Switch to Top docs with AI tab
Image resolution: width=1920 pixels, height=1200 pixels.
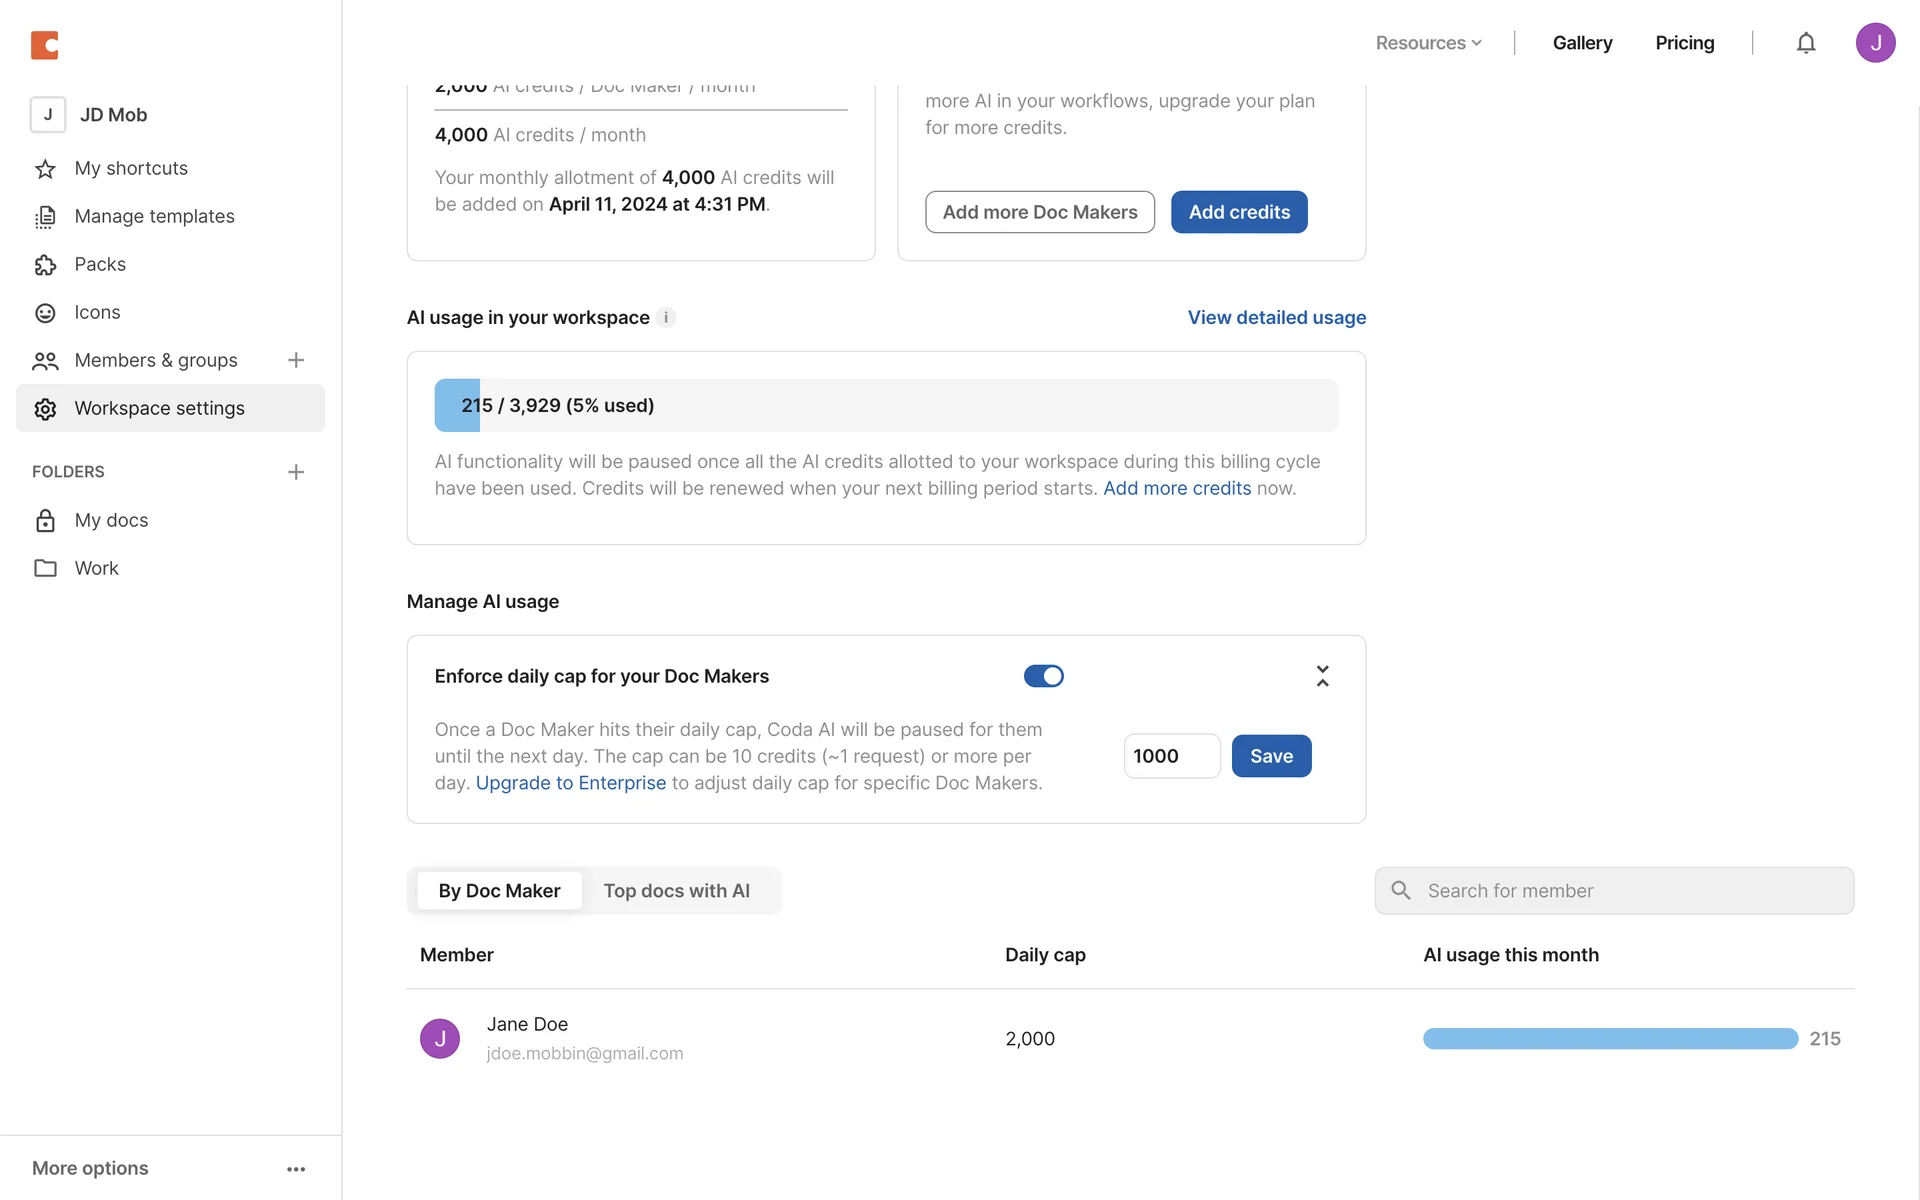click(676, 891)
